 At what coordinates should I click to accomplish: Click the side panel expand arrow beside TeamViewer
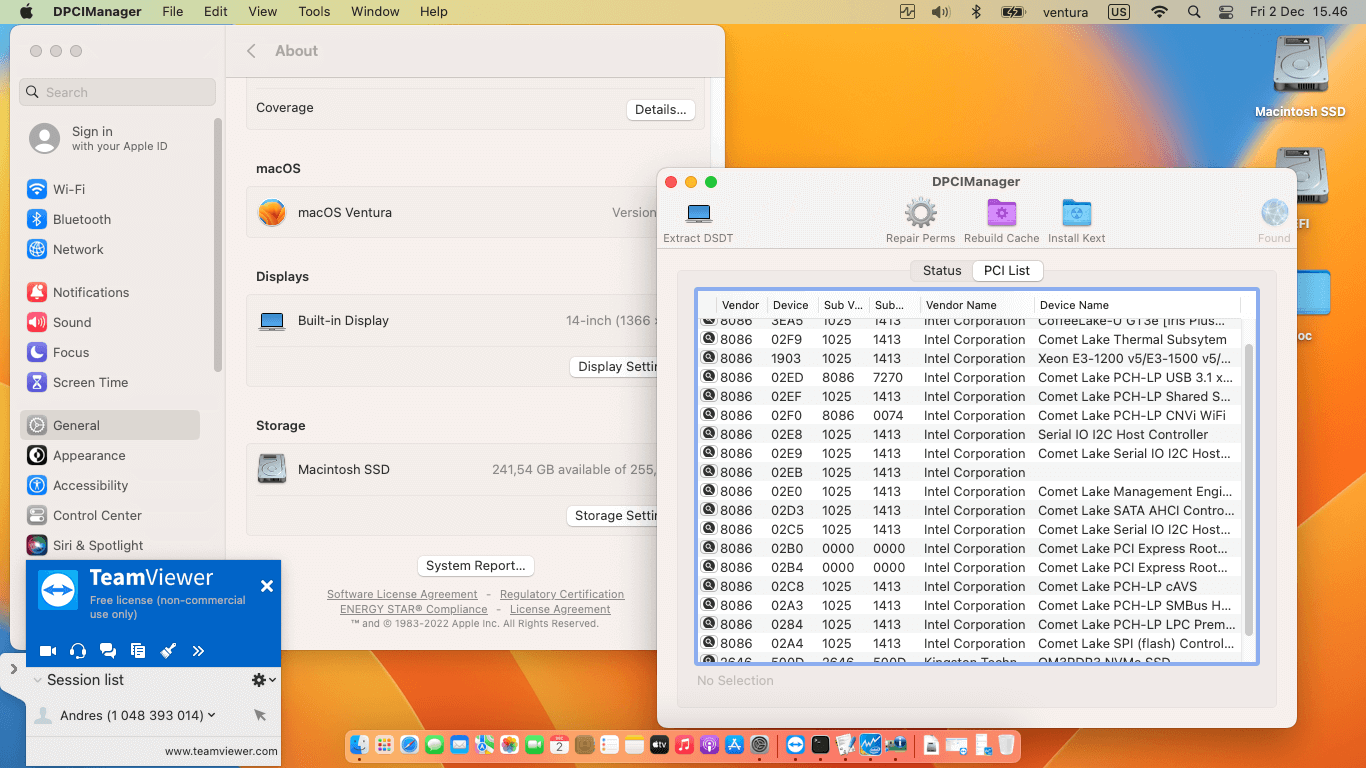pos(14,669)
